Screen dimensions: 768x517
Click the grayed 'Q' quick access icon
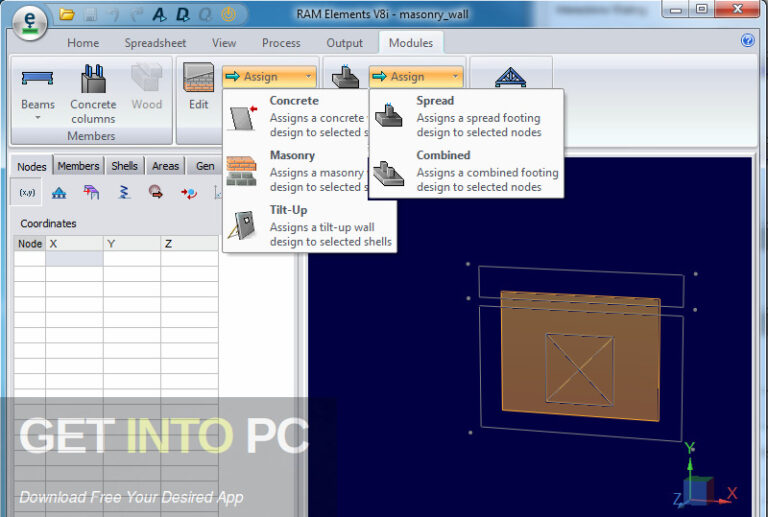click(x=205, y=15)
